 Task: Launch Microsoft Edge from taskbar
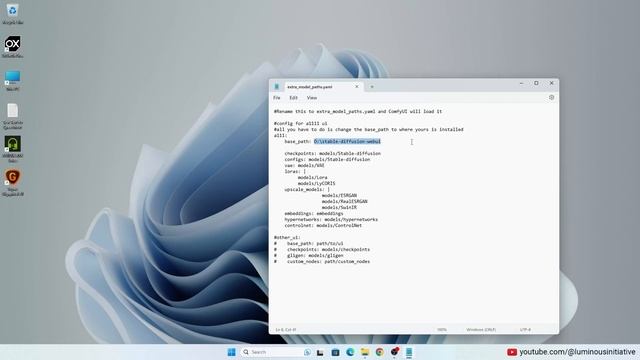350,352
